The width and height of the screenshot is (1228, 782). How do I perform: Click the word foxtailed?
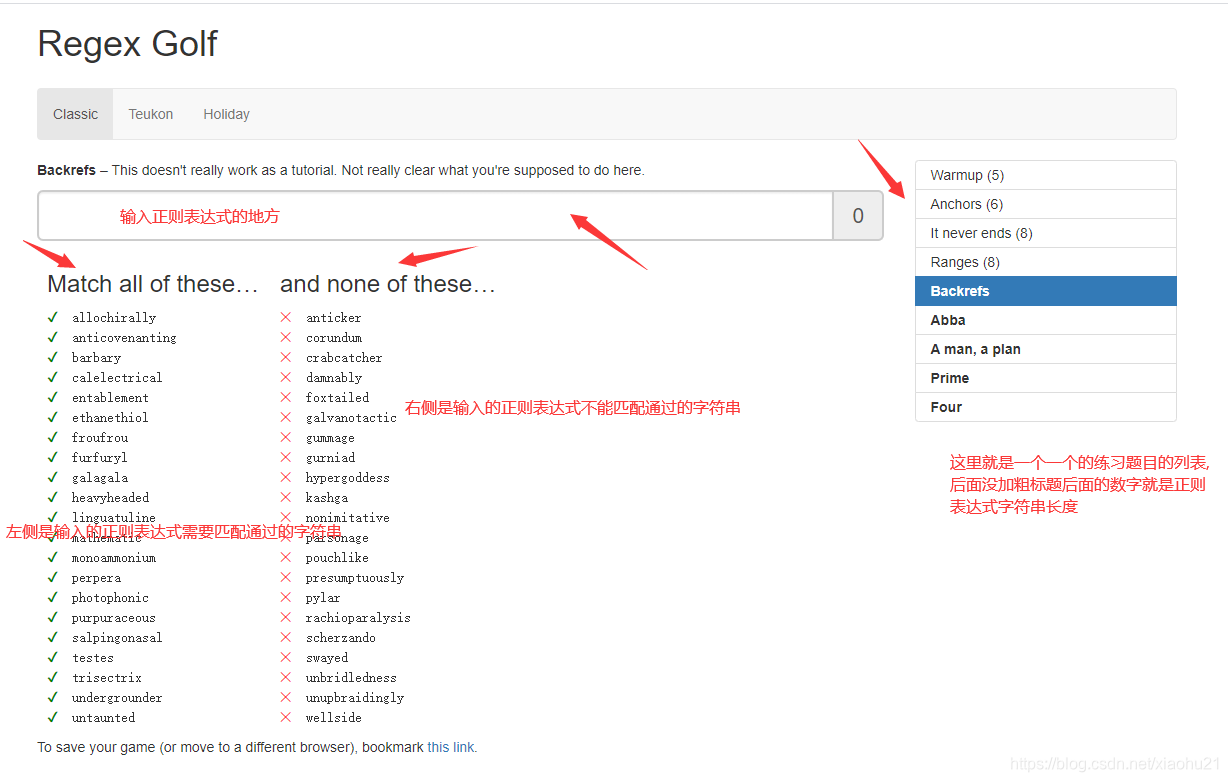coord(337,398)
